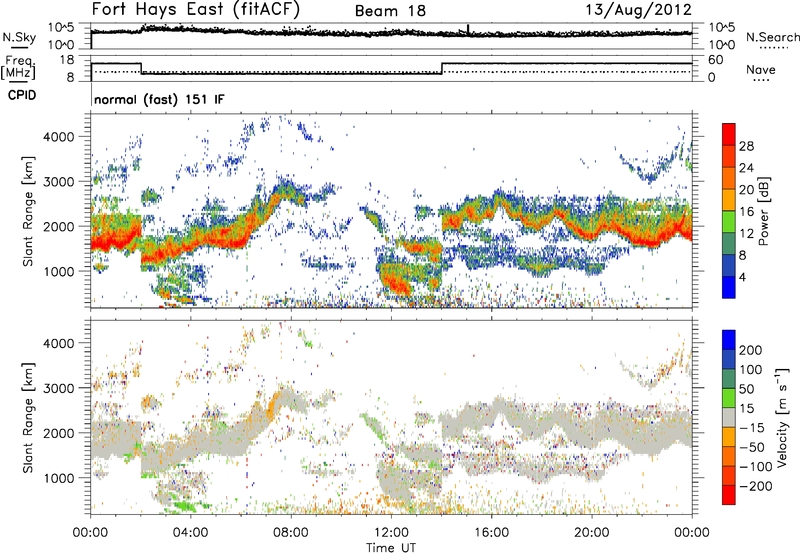This screenshot has height=554, width=800.
Task: Click the -200 label on velocity colorbar
Action: (x=756, y=486)
